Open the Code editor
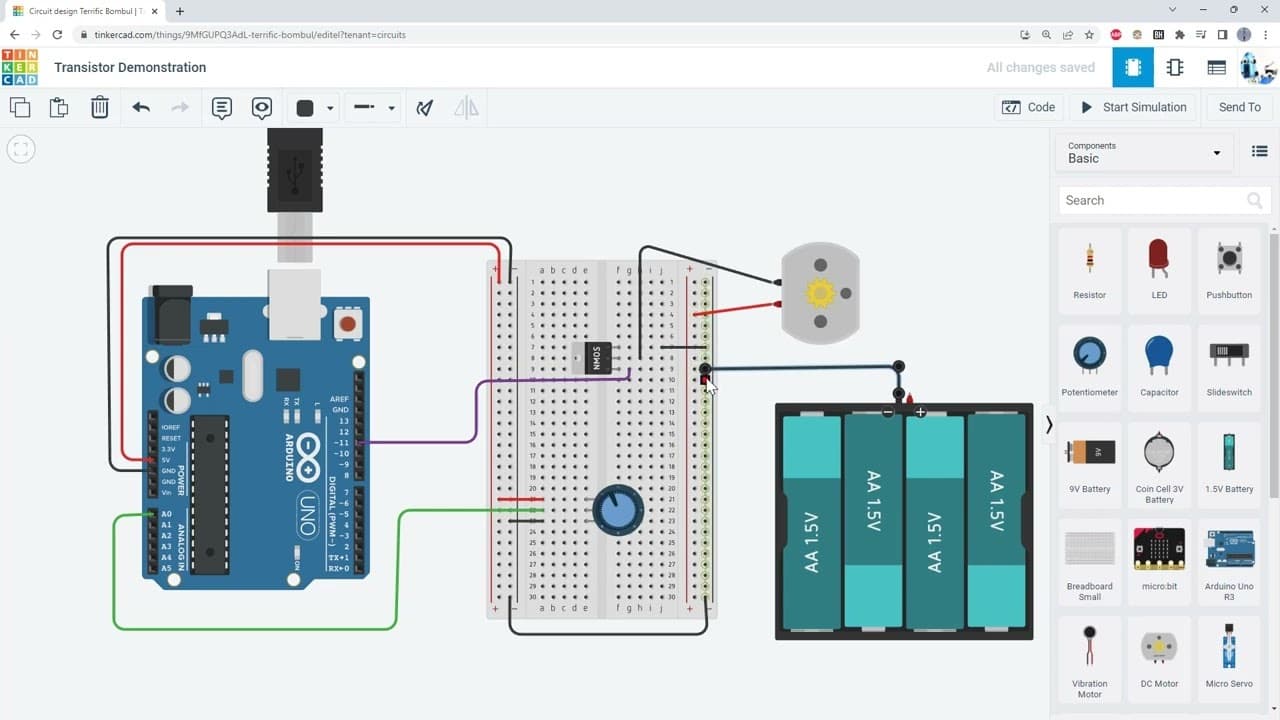Screen dimensions: 1280x720 tap(1028, 107)
